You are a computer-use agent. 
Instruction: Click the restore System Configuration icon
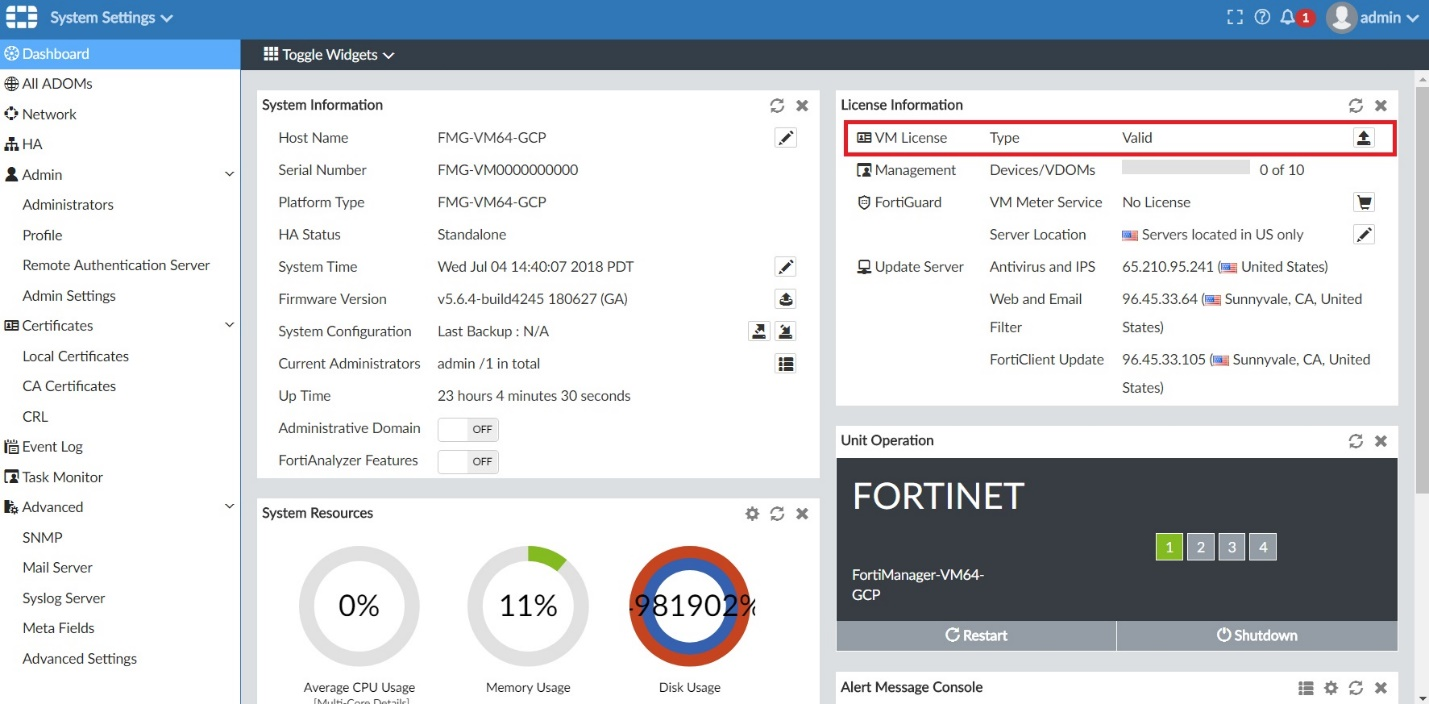pos(786,330)
